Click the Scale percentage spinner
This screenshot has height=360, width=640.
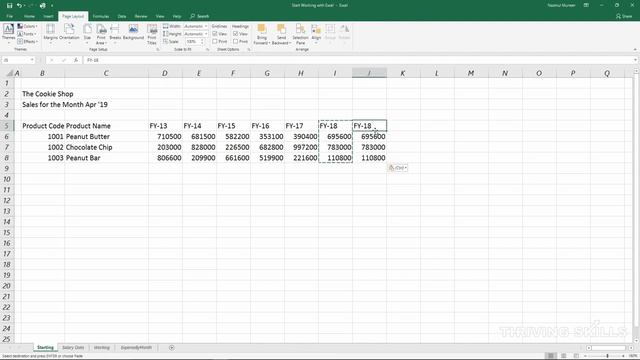pyautogui.click(x=202, y=42)
